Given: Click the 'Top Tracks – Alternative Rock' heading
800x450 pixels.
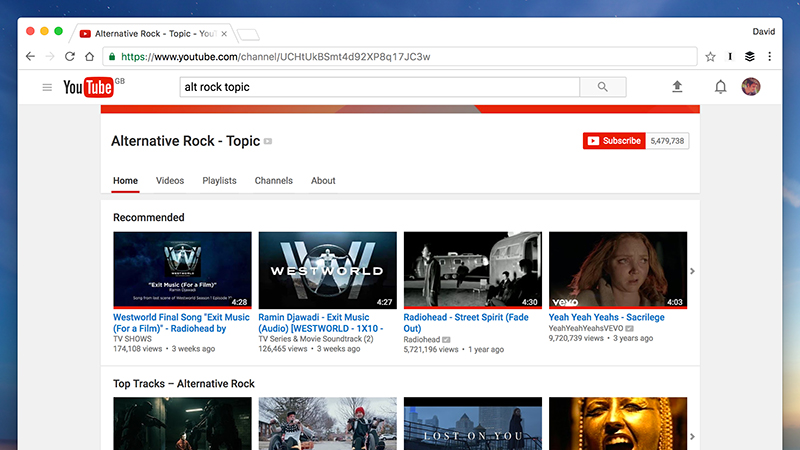Looking at the screenshot, I should click(x=184, y=384).
